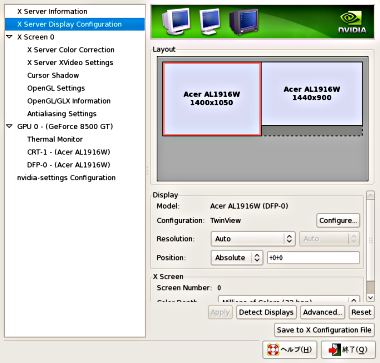The width and height of the screenshot is (380, 363).
Task: Select CRT-1 - (Acer AL1916W) entry
Action: click(68, 152)
